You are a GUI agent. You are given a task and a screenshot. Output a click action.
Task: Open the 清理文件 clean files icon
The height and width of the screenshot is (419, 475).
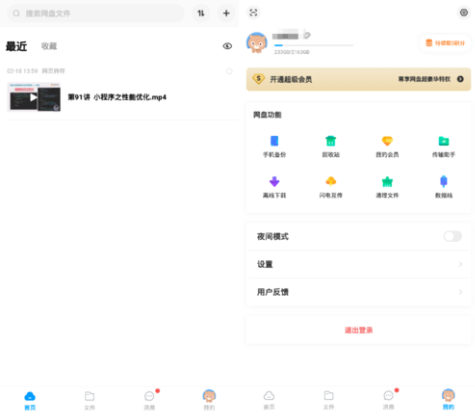point(387,182)
